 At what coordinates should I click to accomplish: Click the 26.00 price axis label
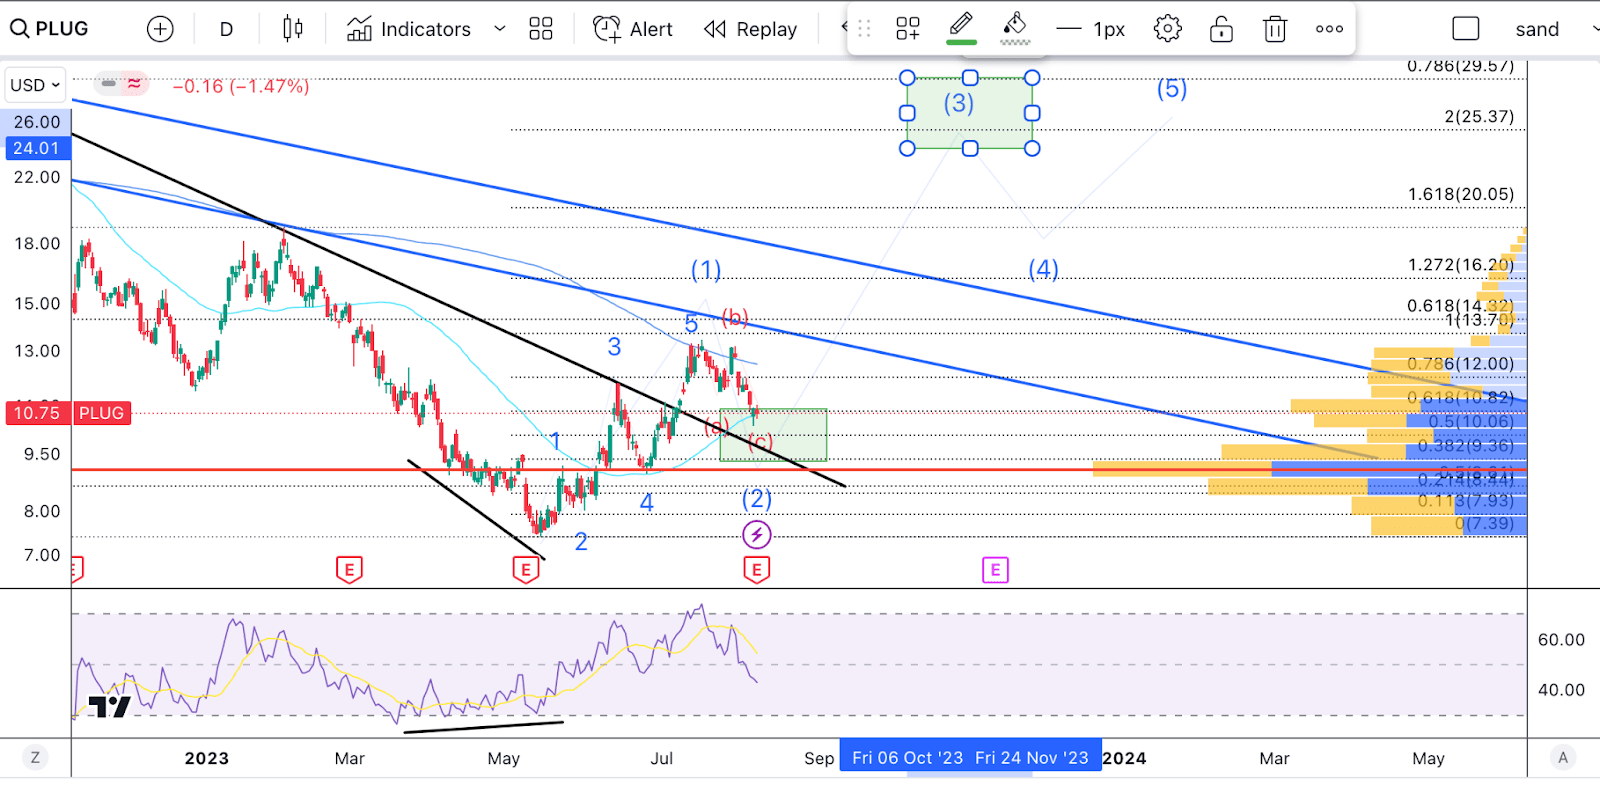click(37, 122)
